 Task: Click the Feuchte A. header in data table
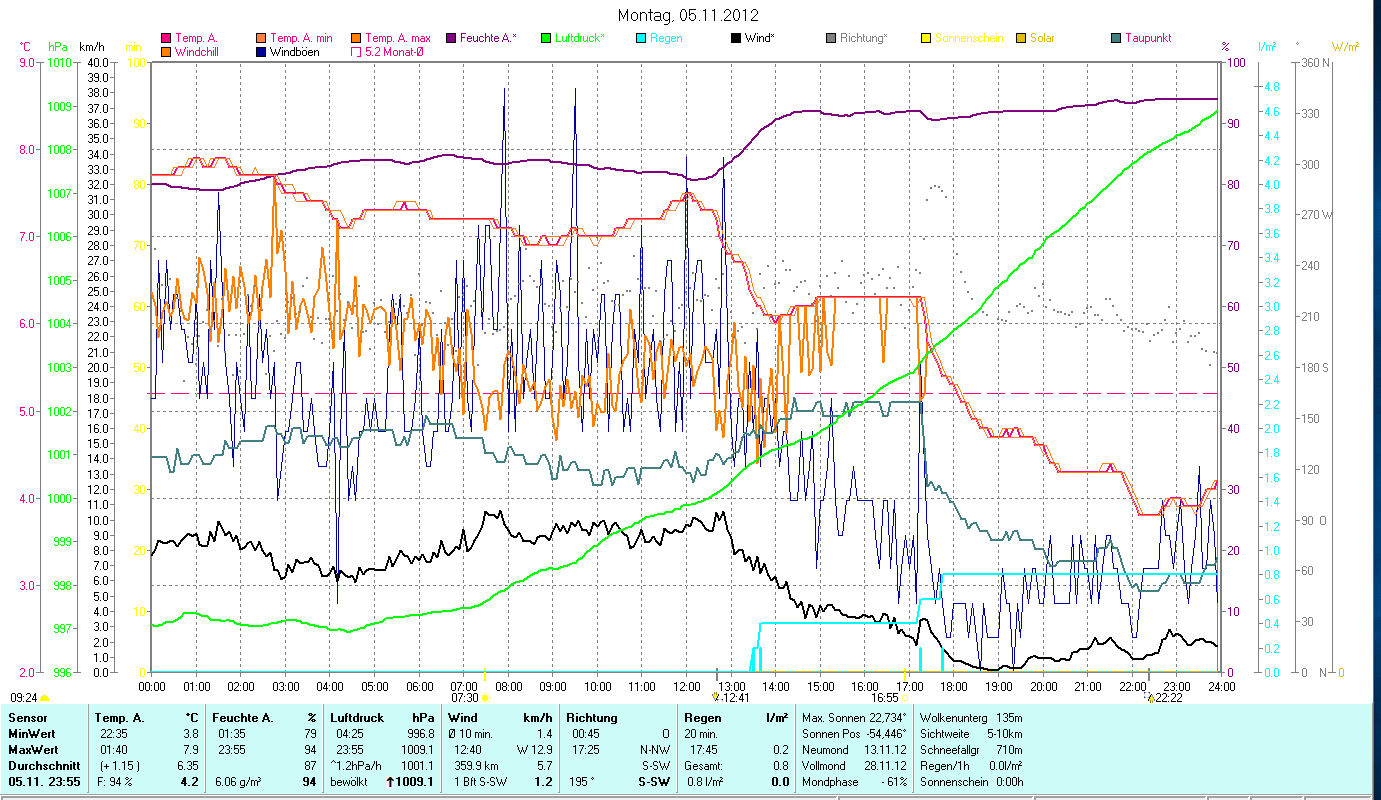coord(243,718)
